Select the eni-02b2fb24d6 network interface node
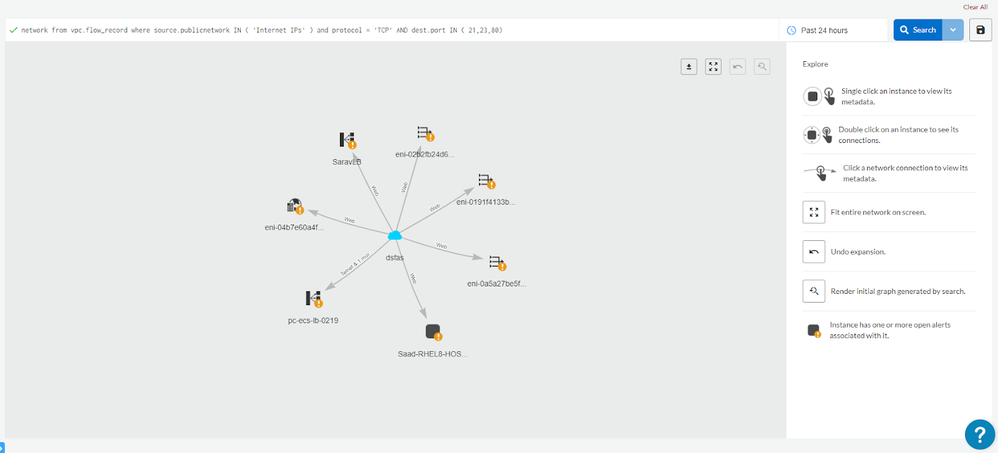 point(425,133)
